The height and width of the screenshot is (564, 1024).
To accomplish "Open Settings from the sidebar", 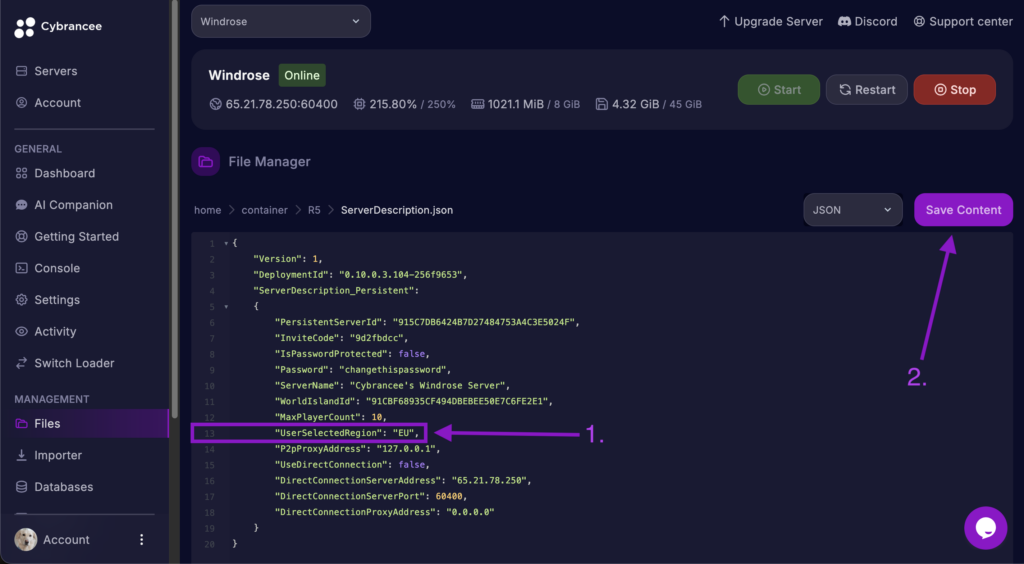I will click(57, 300).
